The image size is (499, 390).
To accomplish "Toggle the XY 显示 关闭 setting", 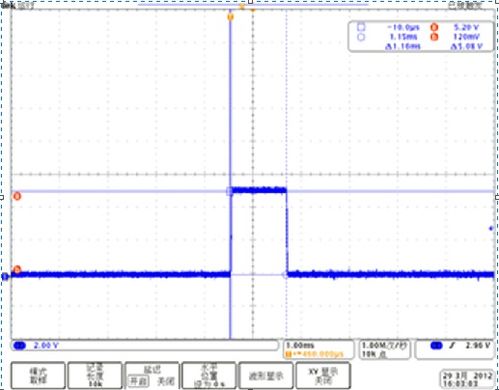I will click(323, 375).
